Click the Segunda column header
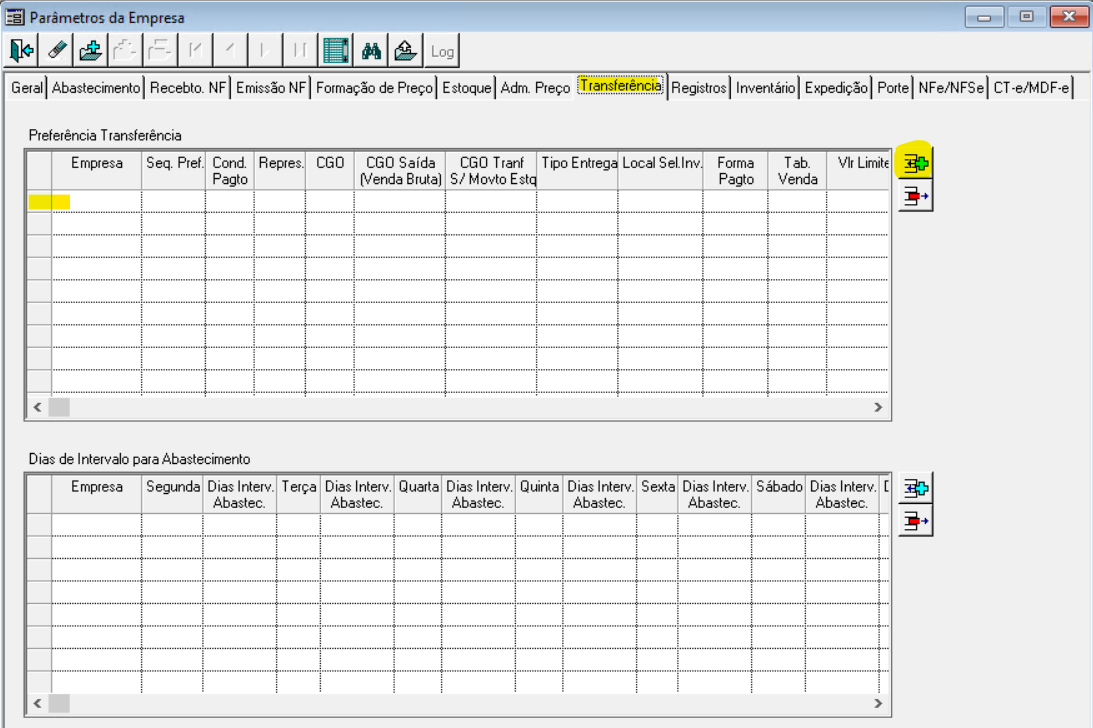This screenshot has height=728, width=1093. [x=173, y=494]
